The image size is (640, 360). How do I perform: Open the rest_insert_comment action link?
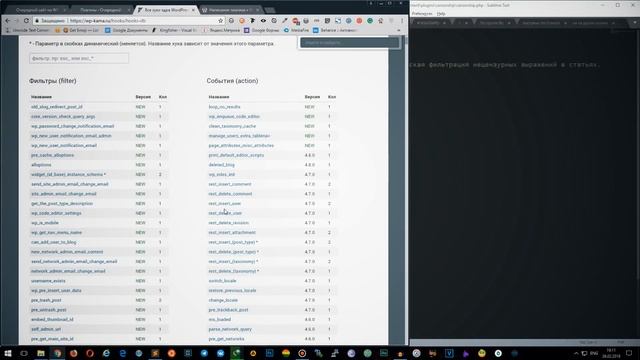tap(230, 184)
